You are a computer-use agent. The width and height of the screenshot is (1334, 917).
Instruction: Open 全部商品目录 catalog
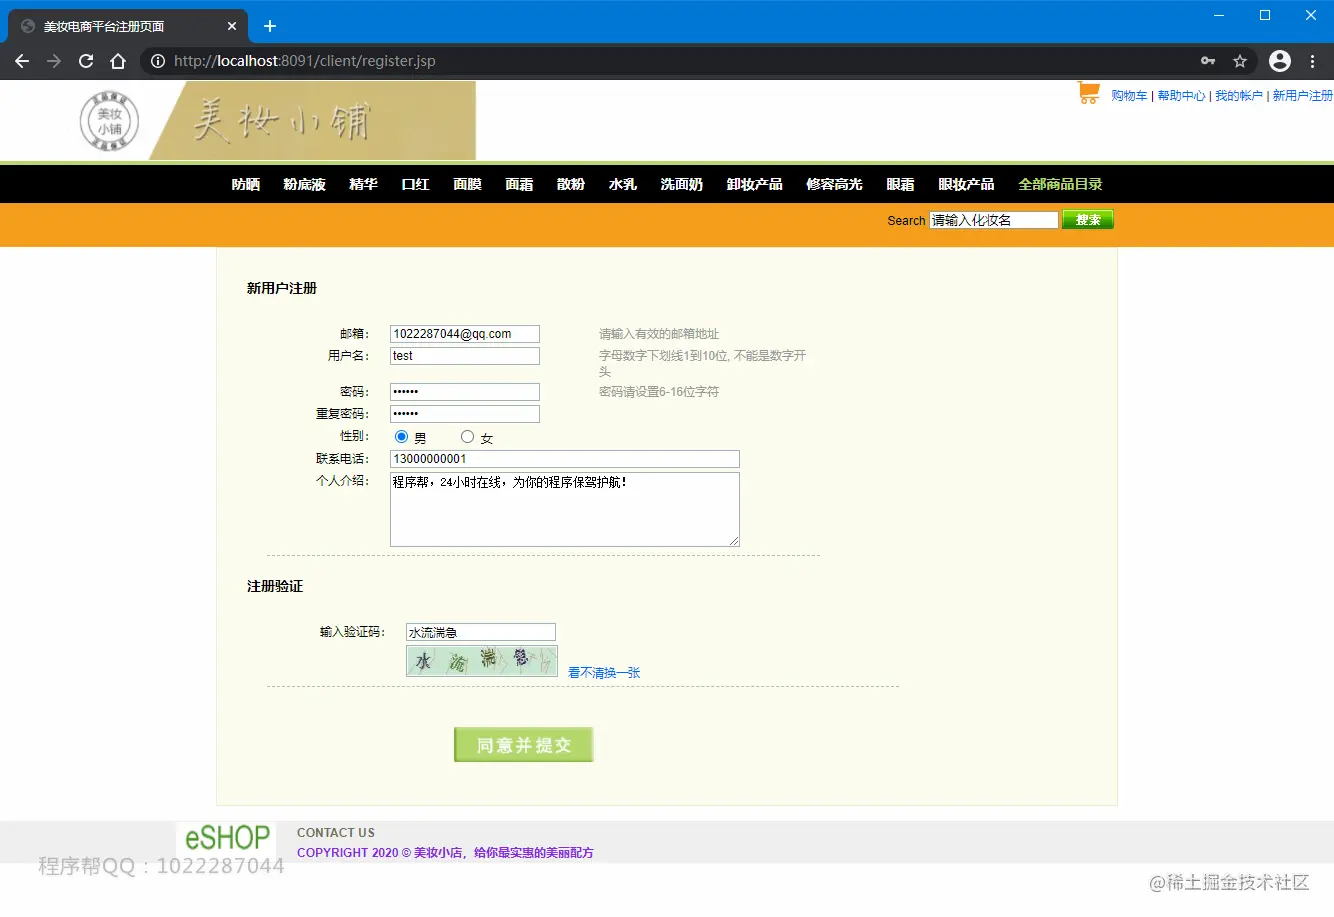pos(1061,184)
